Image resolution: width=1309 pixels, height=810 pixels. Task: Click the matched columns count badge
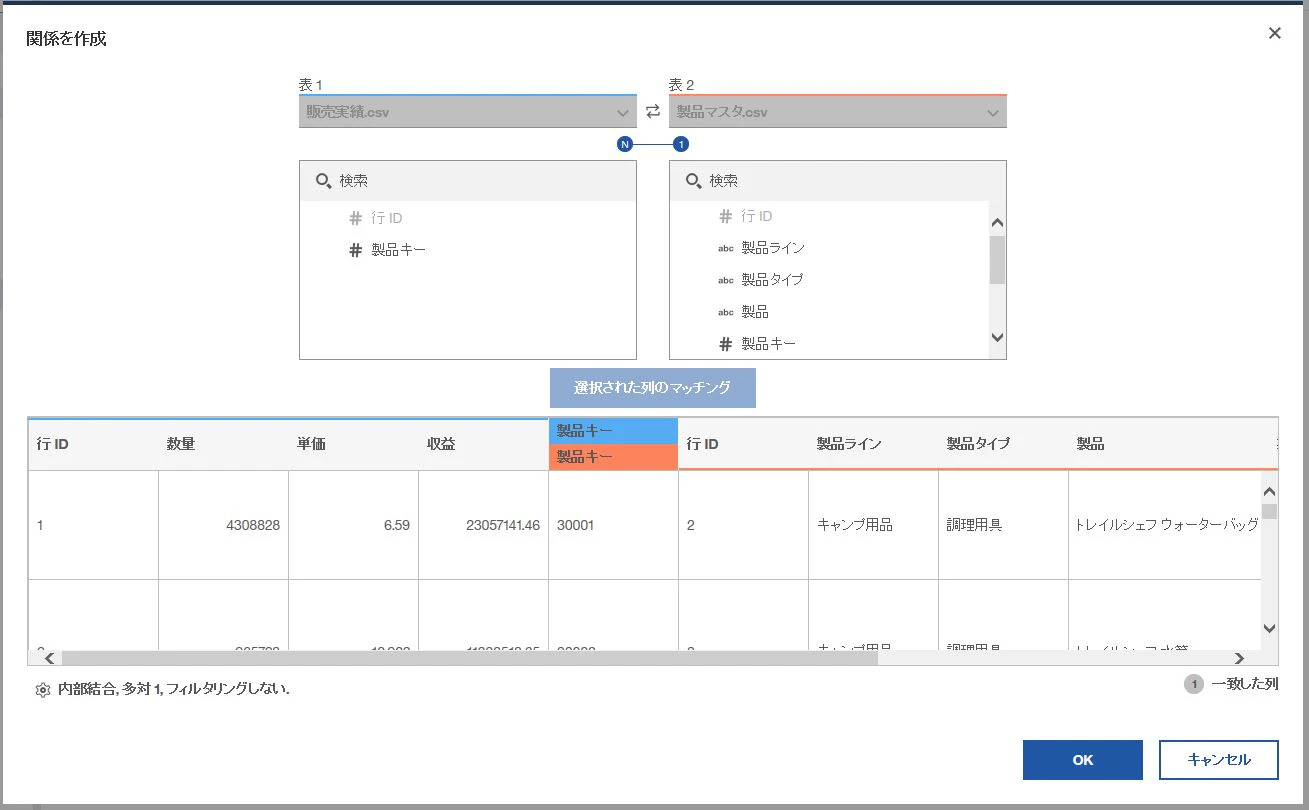click(x=1193, y=685)
